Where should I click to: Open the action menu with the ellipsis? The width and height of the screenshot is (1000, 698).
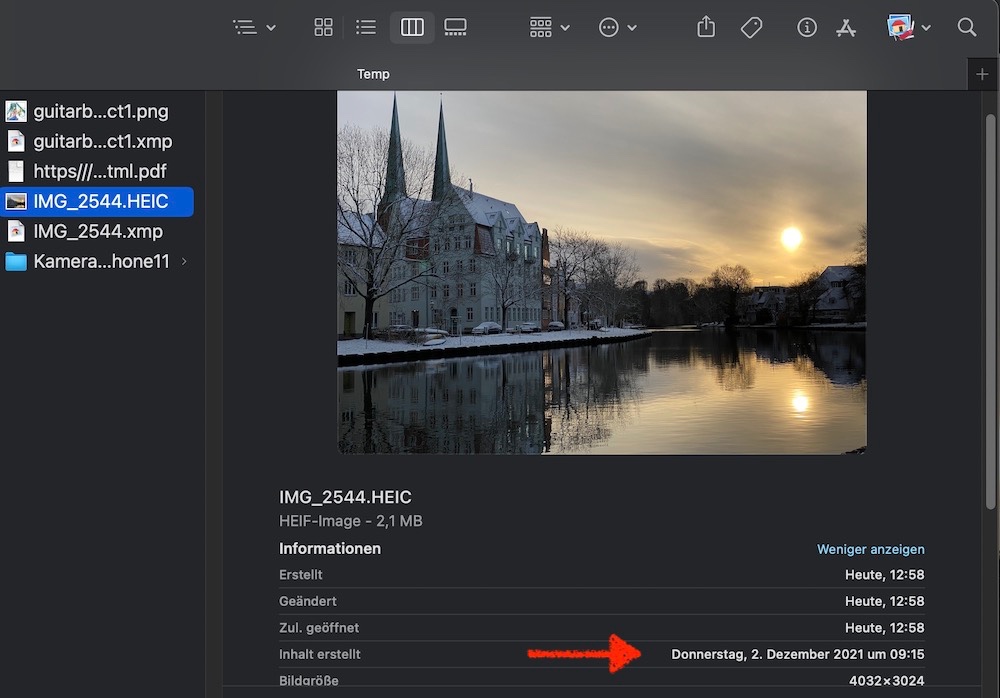pyautogui.click(x=617, y=28)
